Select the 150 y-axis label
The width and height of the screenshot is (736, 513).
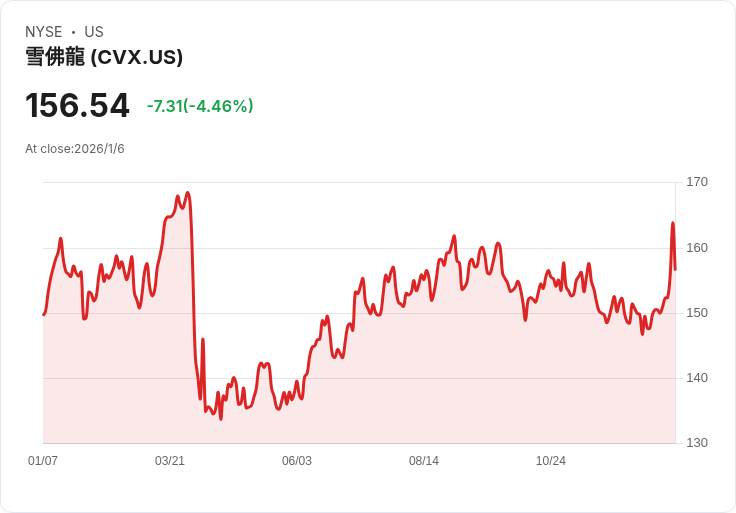(x=697, y=313)
